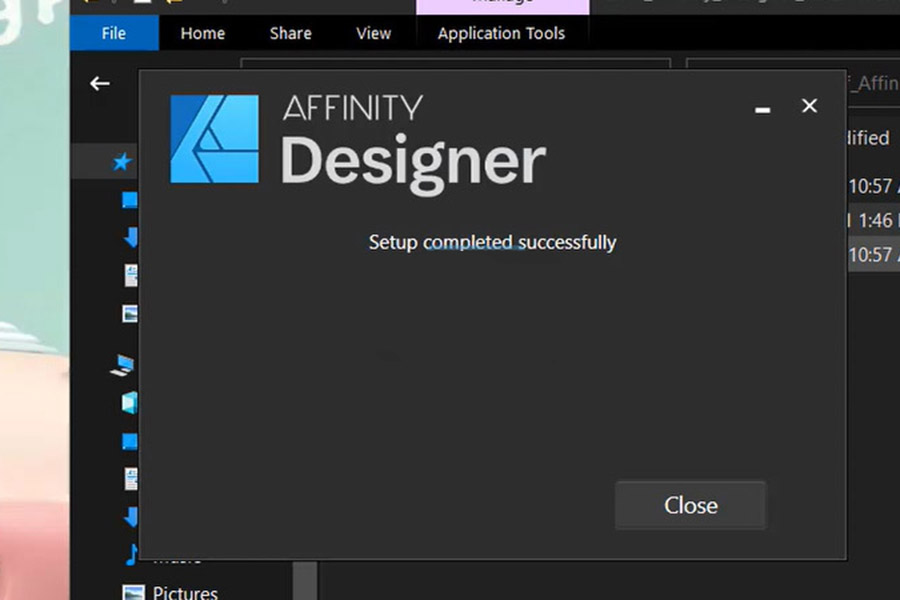Open the File tab in File Explorer

pyautogui.click(x=114, y=33)
